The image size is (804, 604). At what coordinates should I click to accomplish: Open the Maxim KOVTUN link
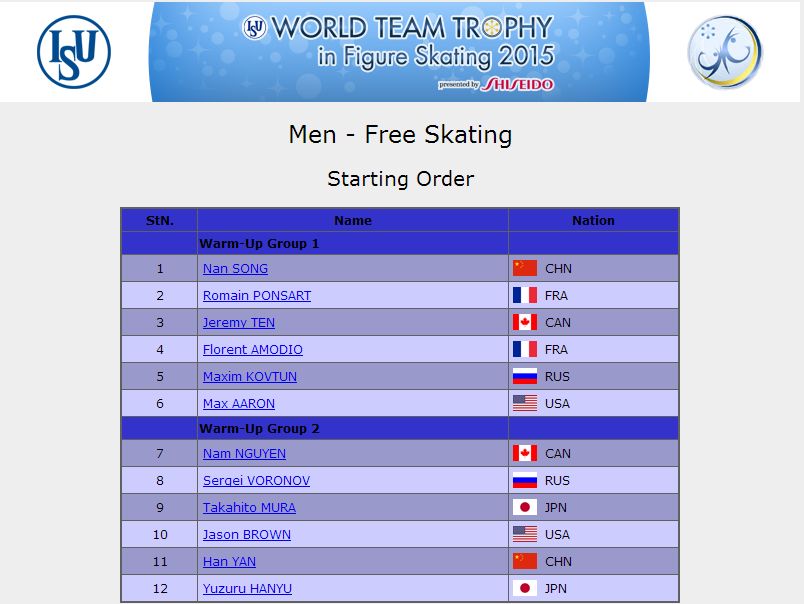(249, 377)
